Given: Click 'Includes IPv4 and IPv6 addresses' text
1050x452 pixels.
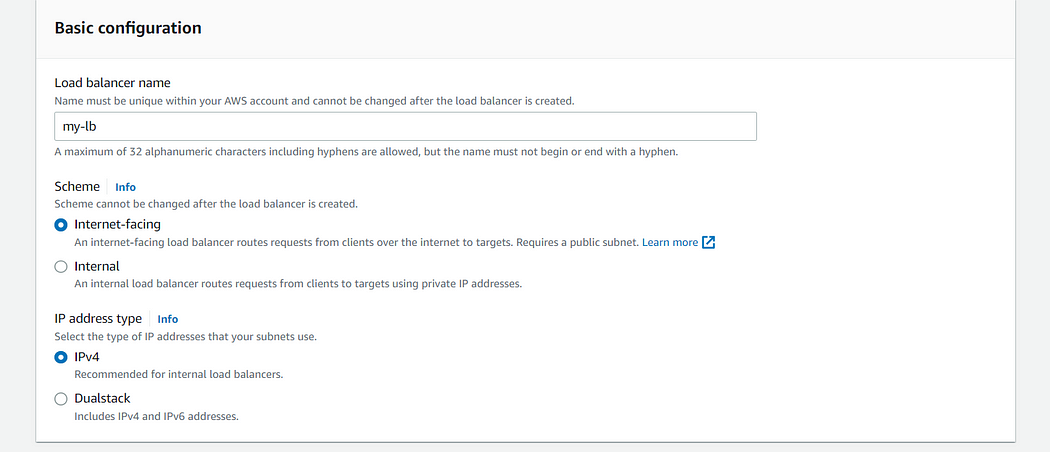Looking at the screenshot, I should tap(156, 416).
